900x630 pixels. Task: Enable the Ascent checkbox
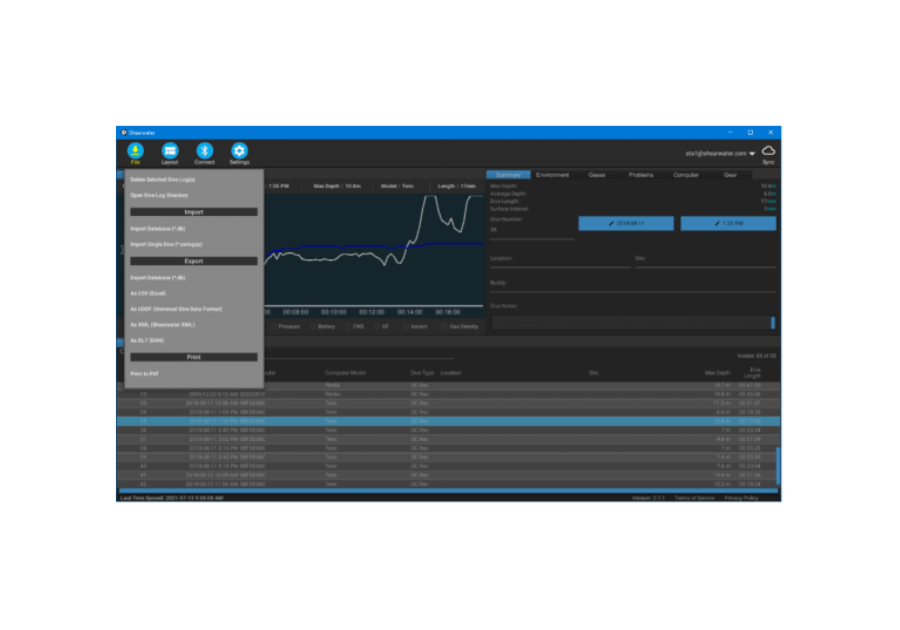407,326
